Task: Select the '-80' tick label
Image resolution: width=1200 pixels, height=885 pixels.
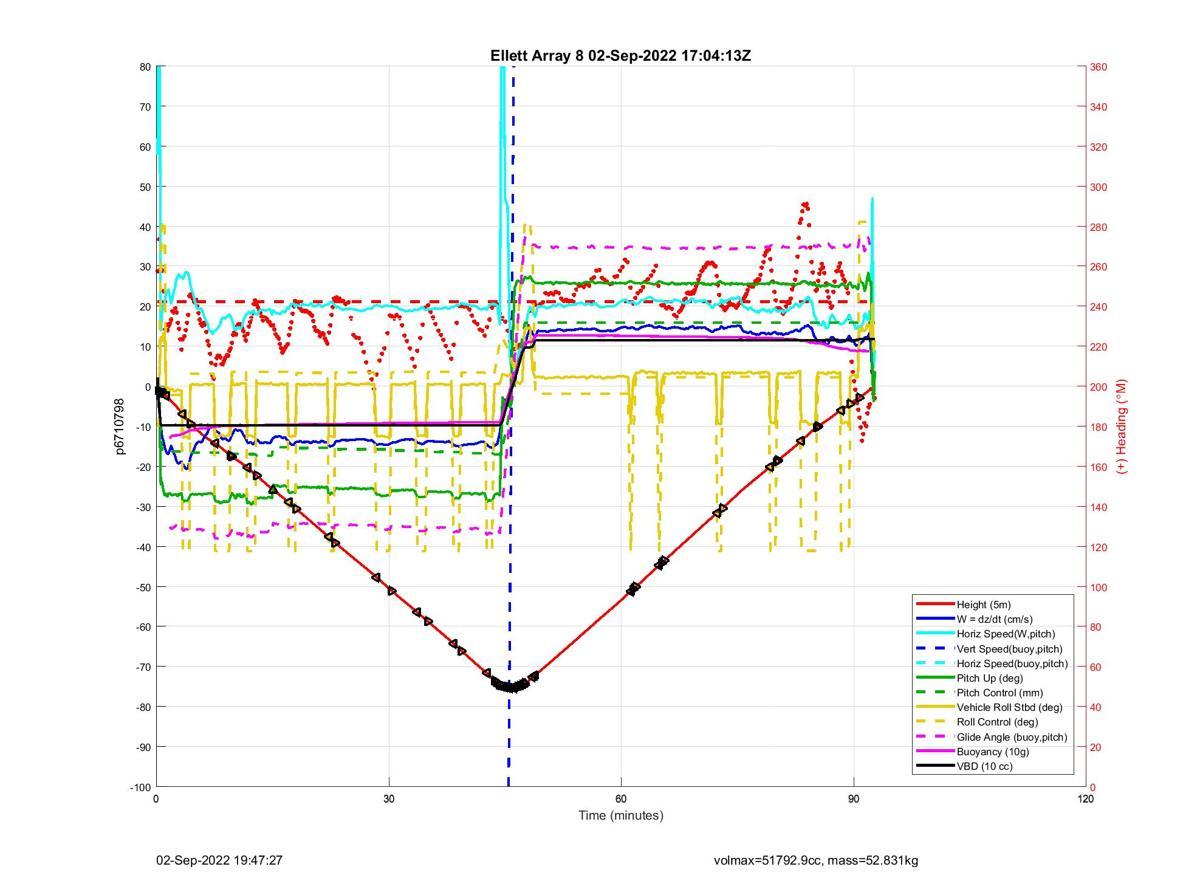Action: [142, 707]
